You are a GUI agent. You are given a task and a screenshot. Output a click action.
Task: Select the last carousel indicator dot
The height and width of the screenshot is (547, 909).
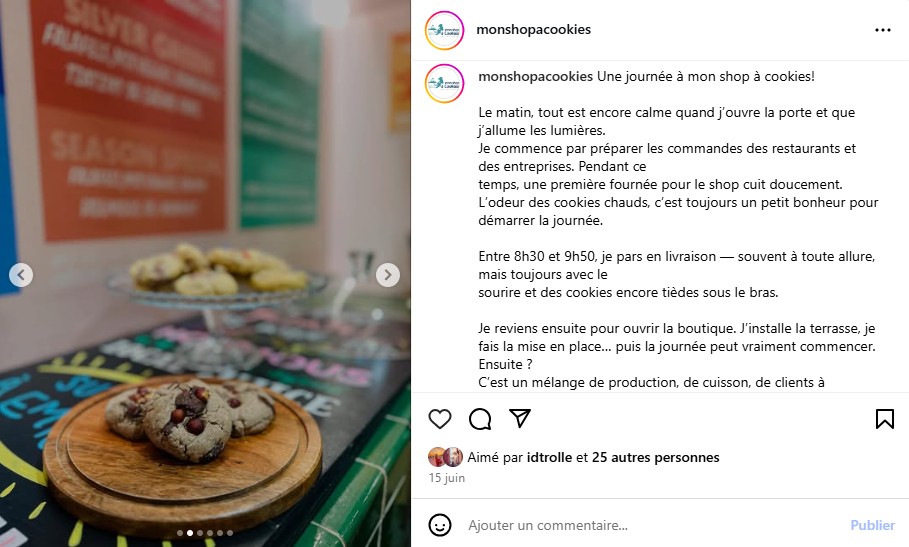click(x=230, y=533)
